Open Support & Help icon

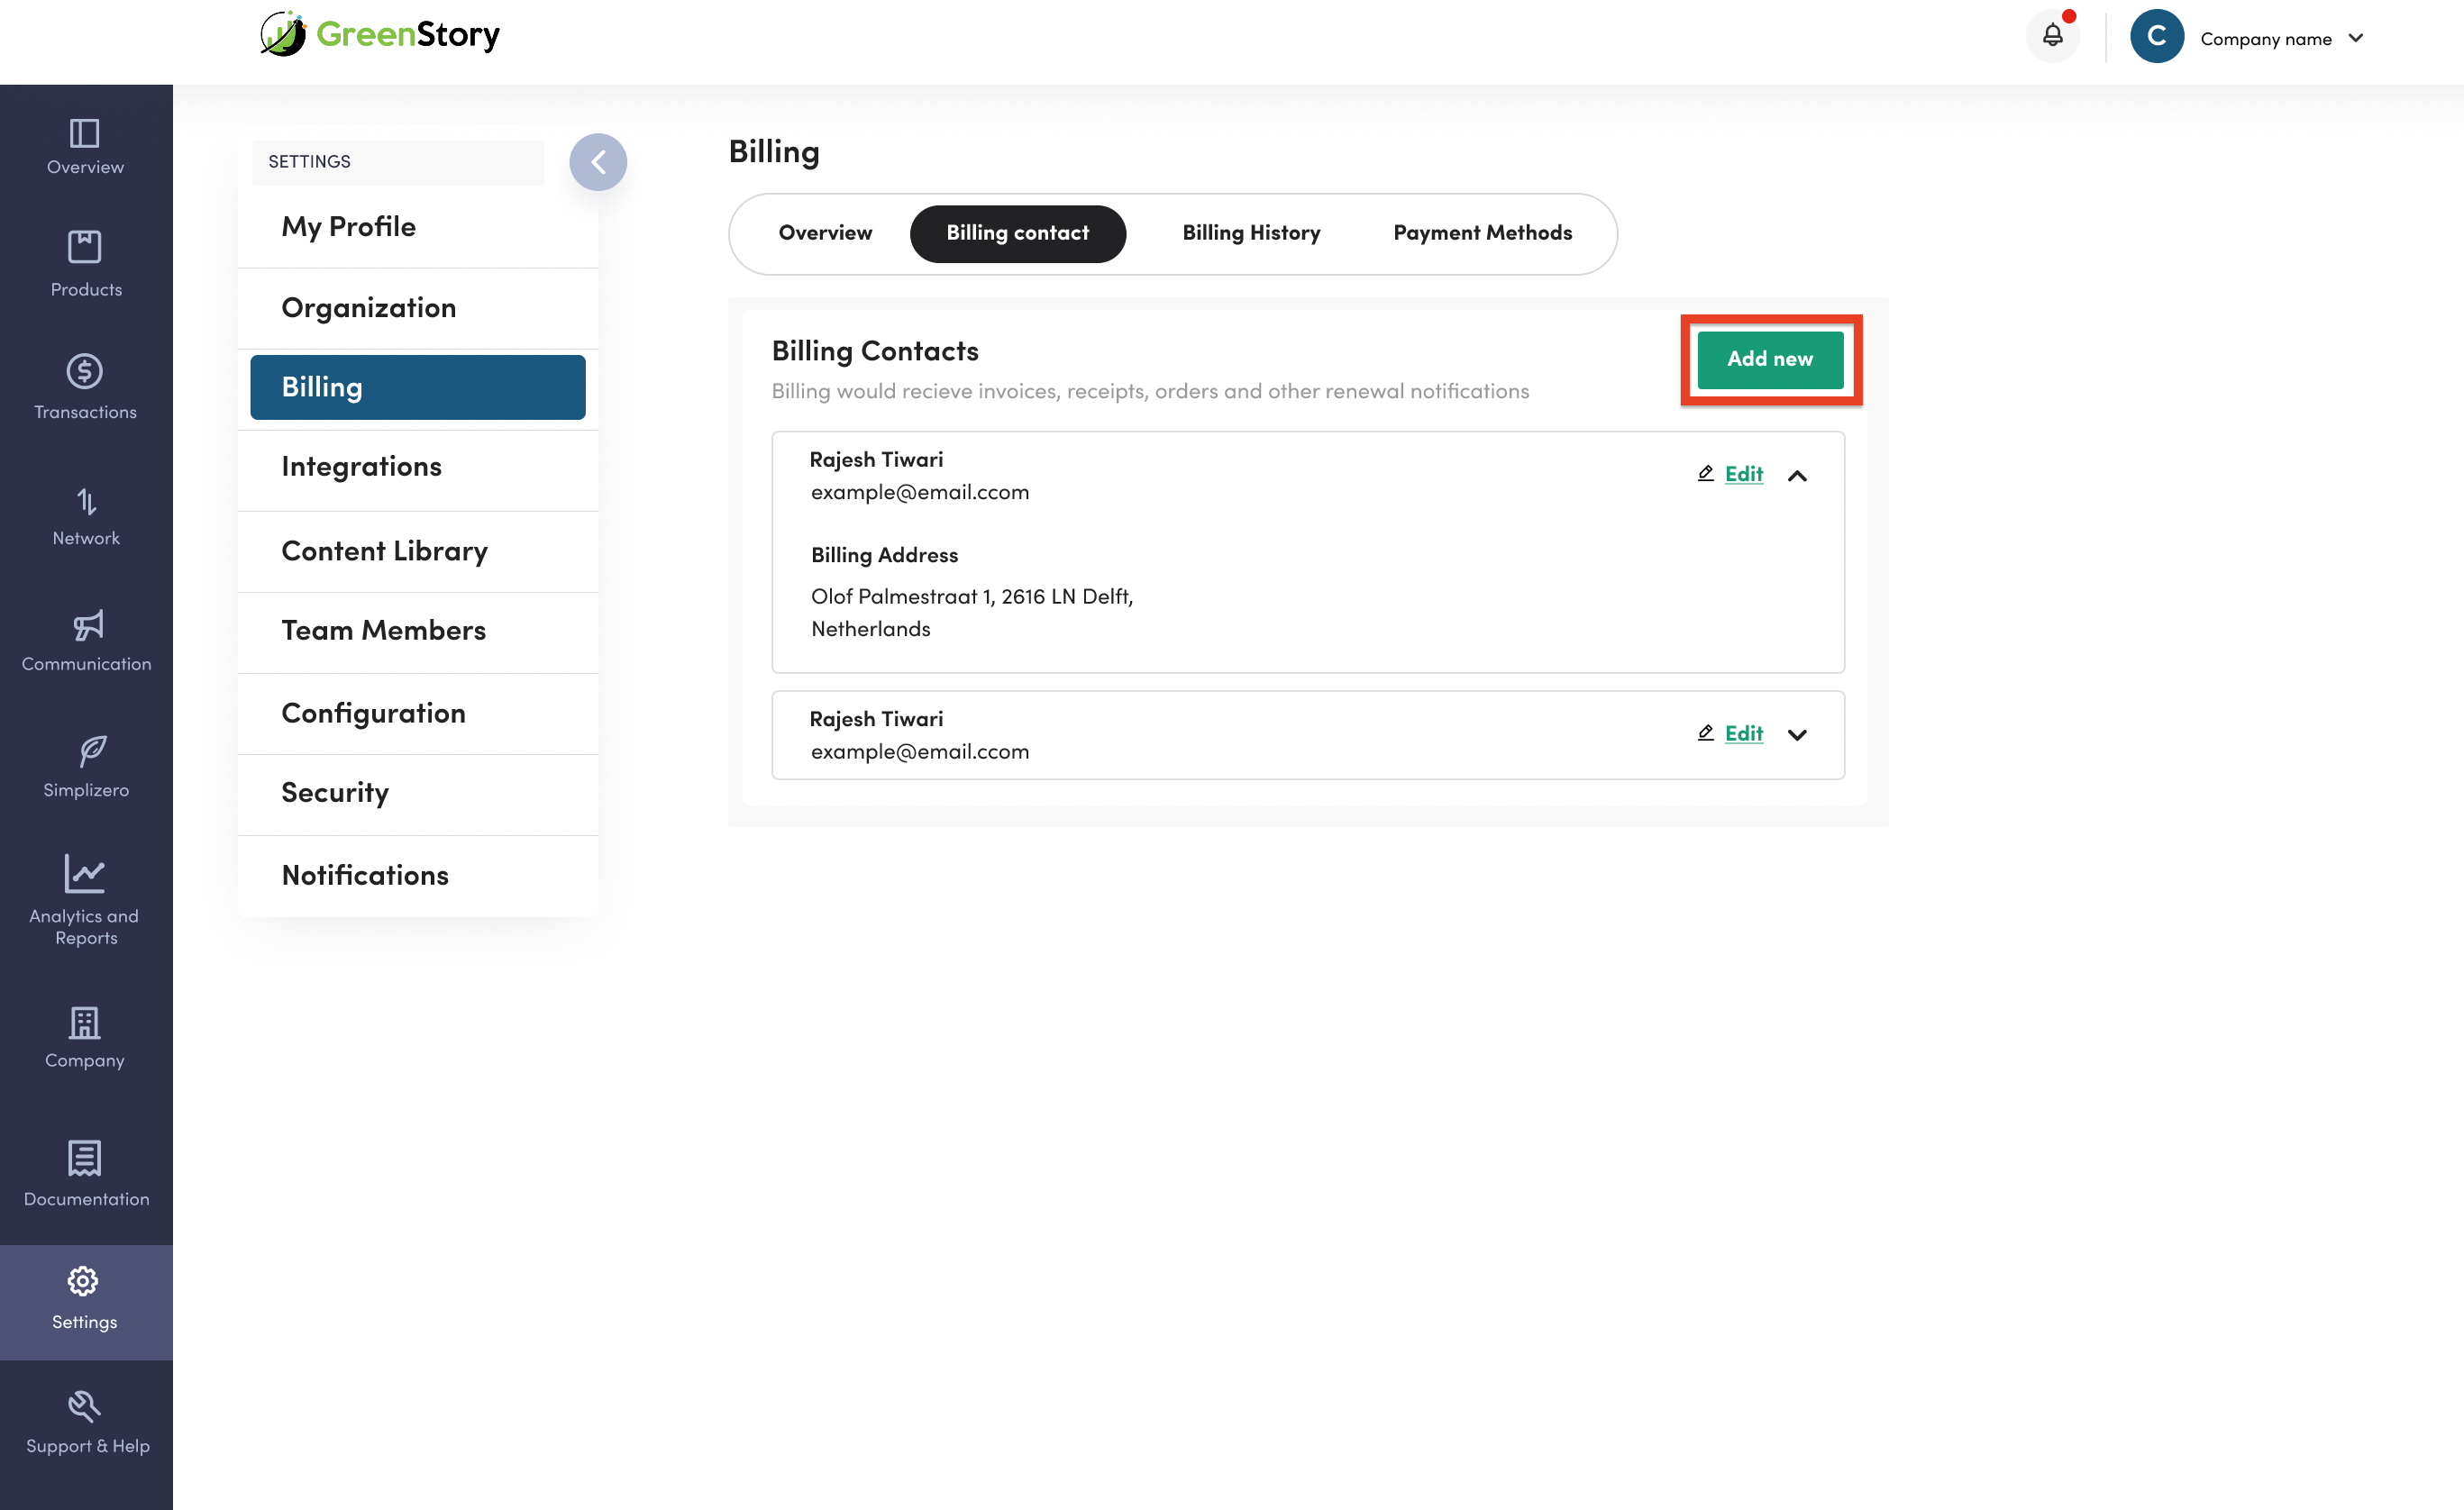85,1406
